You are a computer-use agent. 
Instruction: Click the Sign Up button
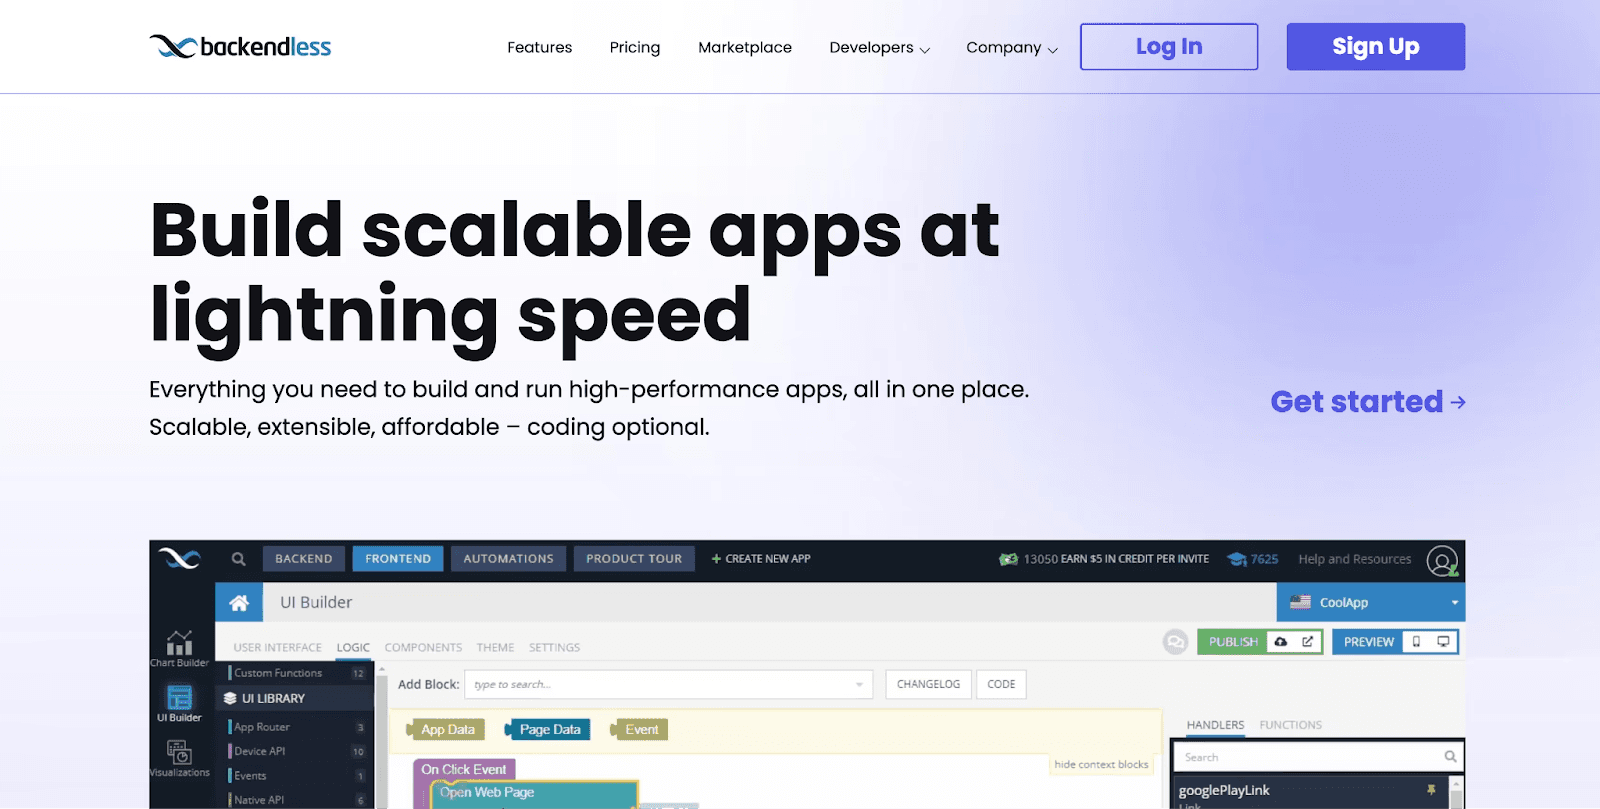1376,47
